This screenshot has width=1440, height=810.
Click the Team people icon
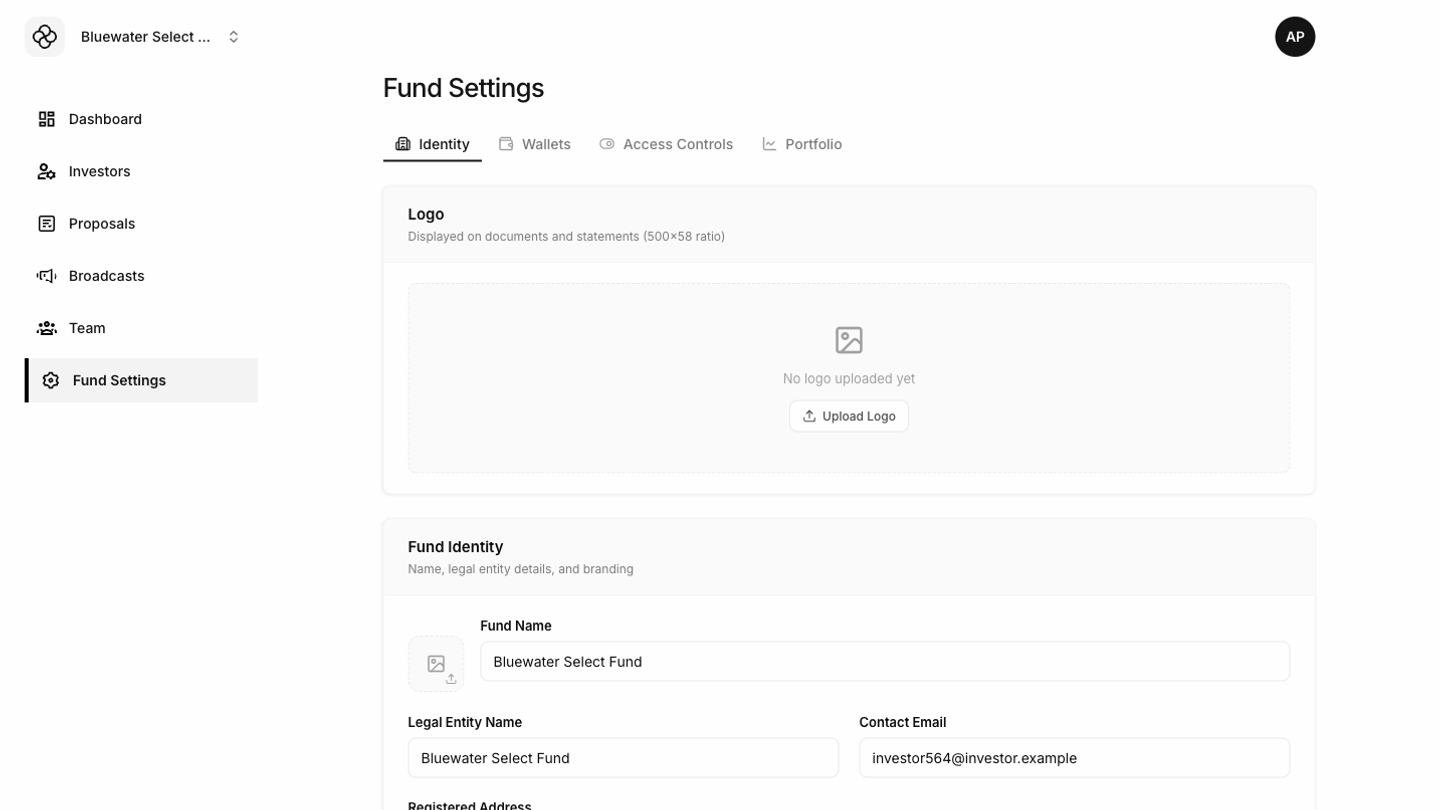[47, 328]
